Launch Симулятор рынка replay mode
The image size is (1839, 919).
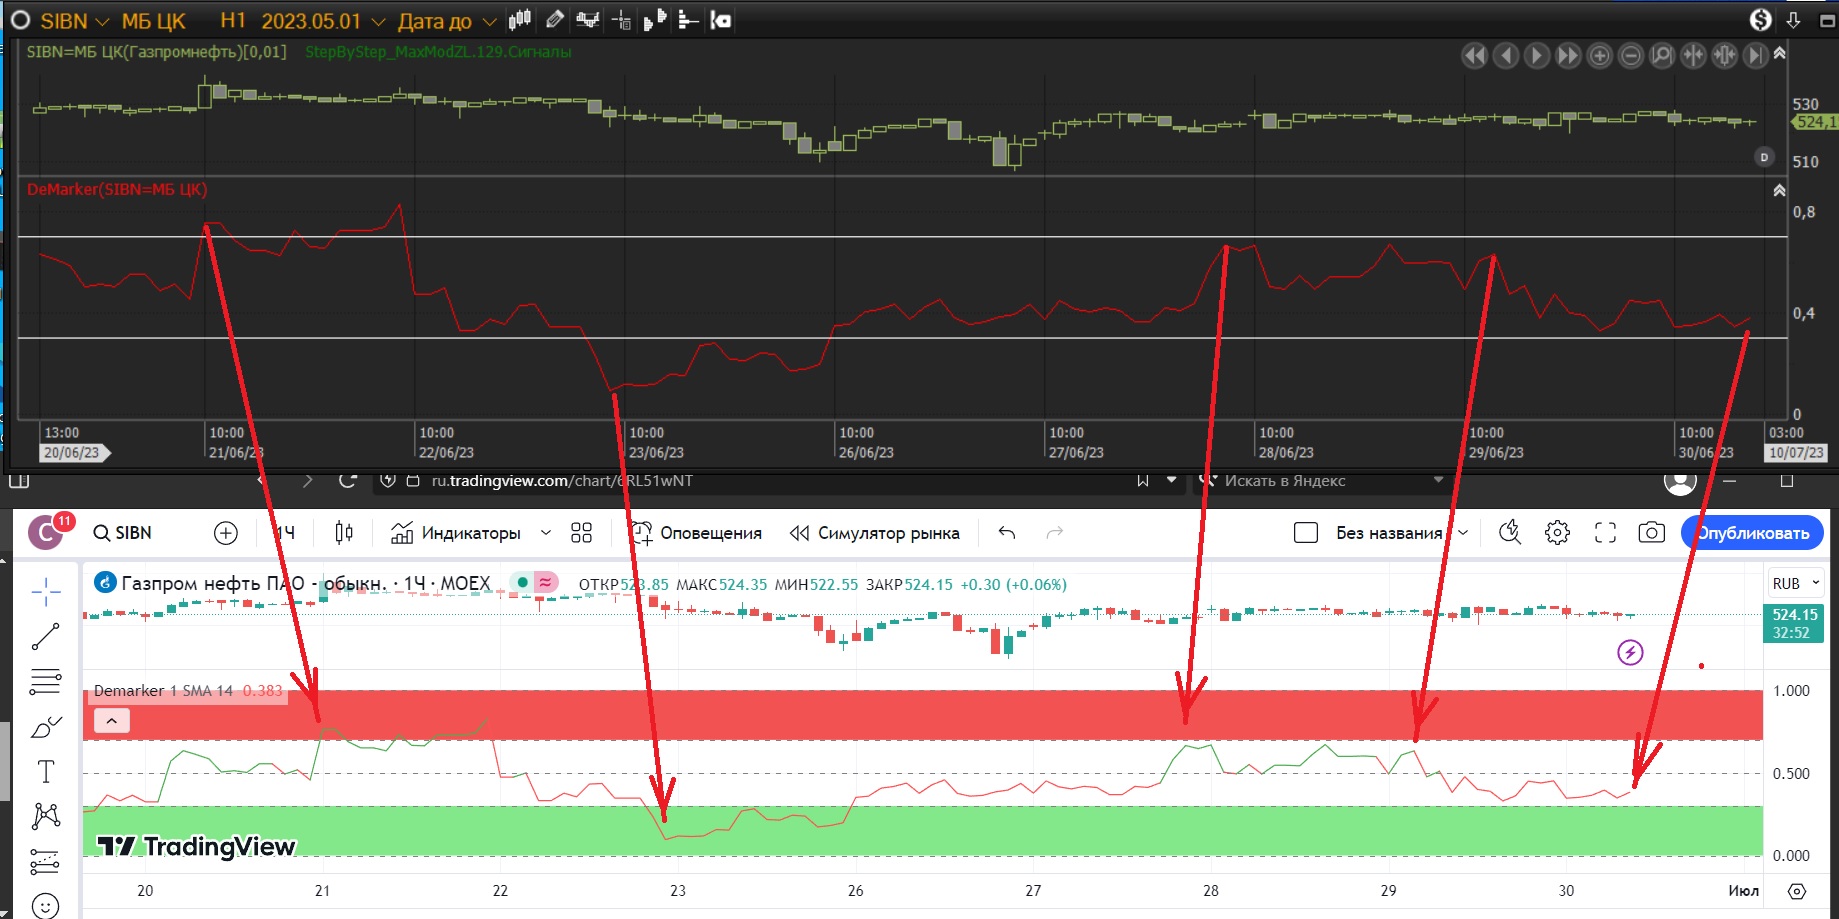pyautogui.click(x=875, y=533)
